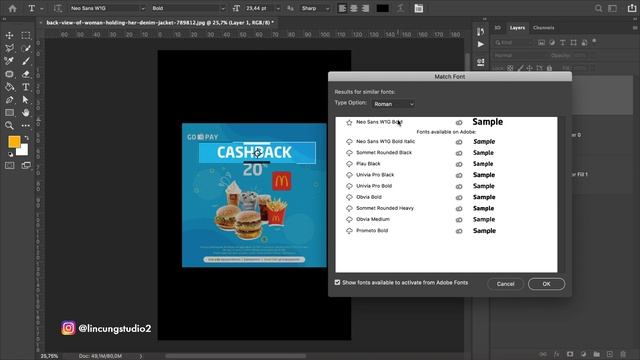Activate Plau Black cloud icon
This screenshot has width=640, height=360.
pos(349,164)
